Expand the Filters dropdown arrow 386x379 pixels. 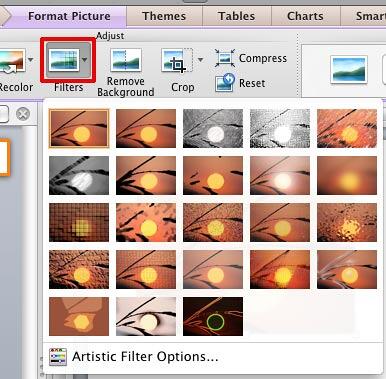click(x=84, y=60)
